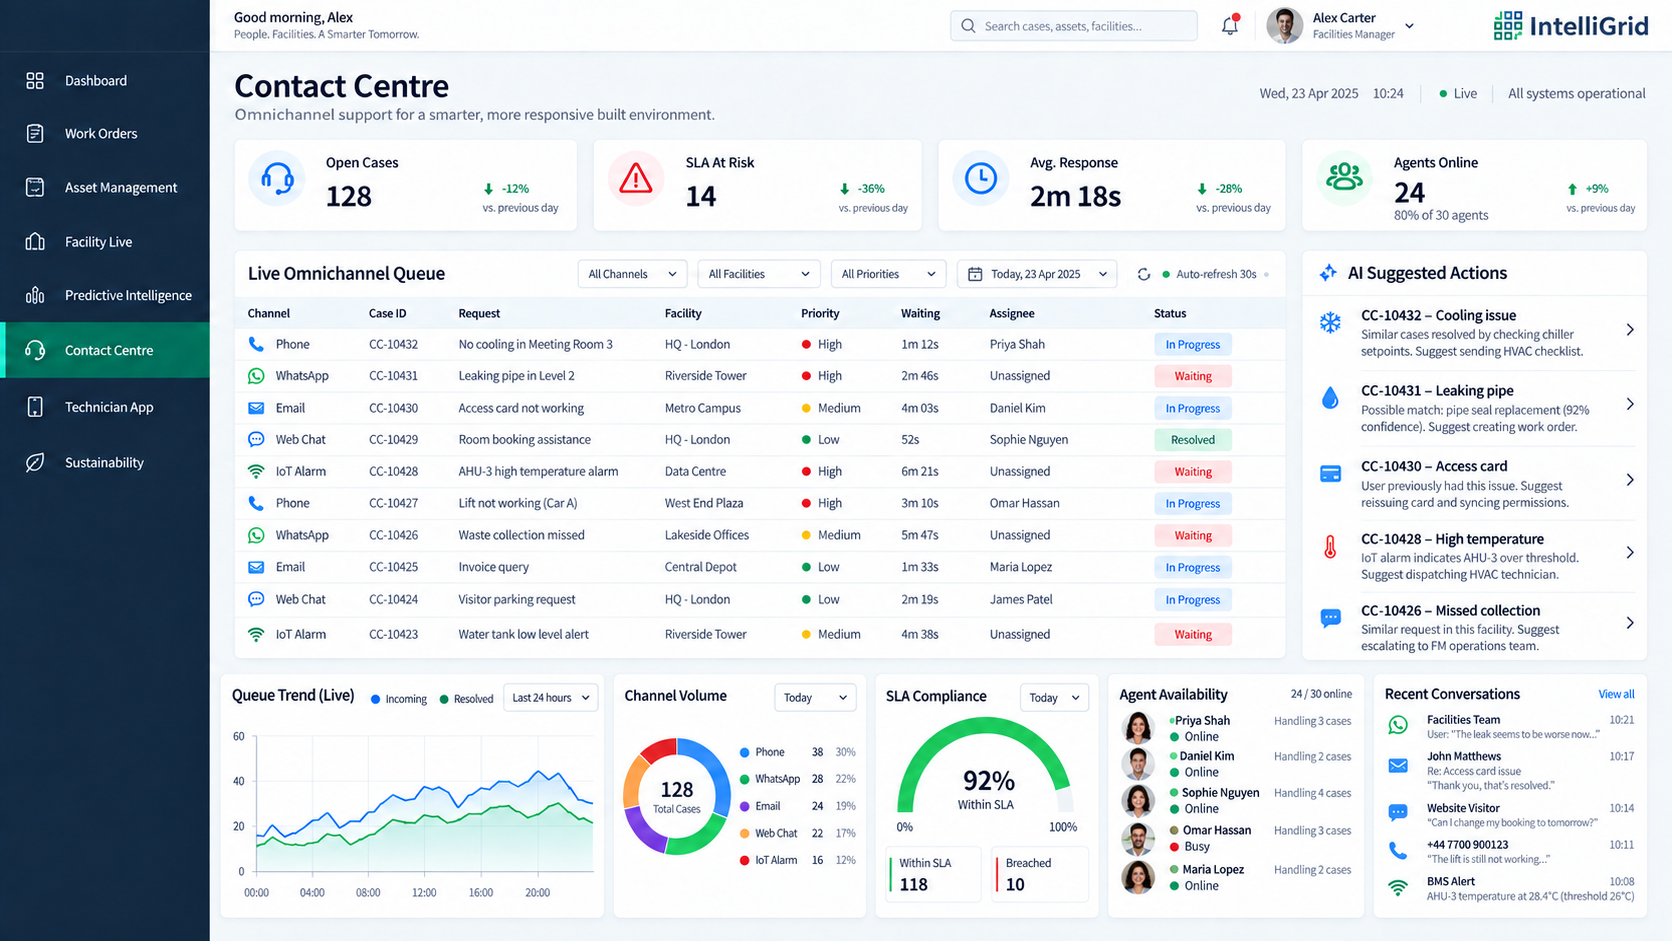
Task: Toggle the Resolved series legend in Queue Trend
Action: pos(466,699)
